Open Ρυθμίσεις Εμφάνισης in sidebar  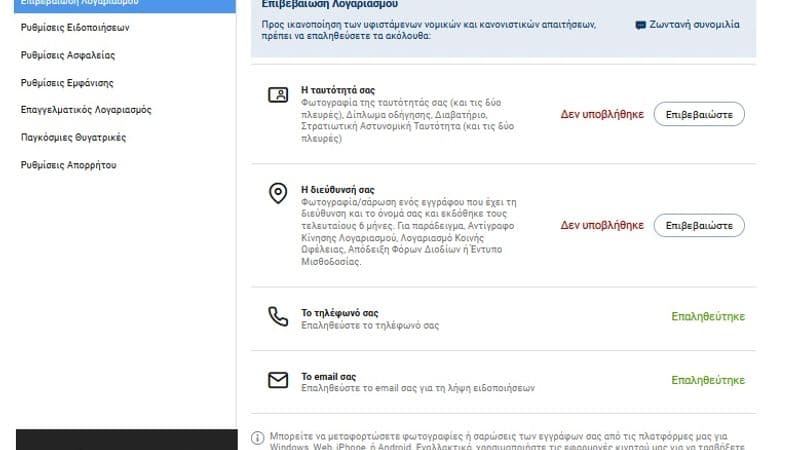67,83
